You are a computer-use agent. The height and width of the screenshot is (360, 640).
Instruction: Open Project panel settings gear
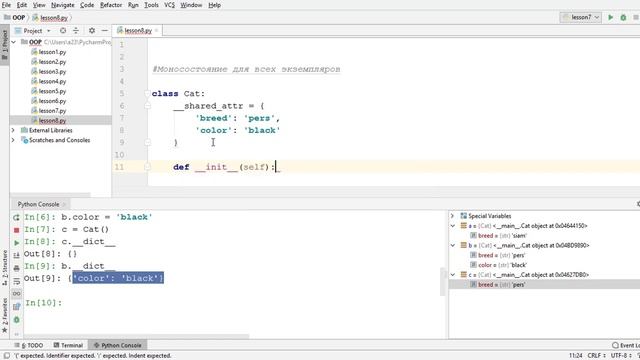[92, 31]
